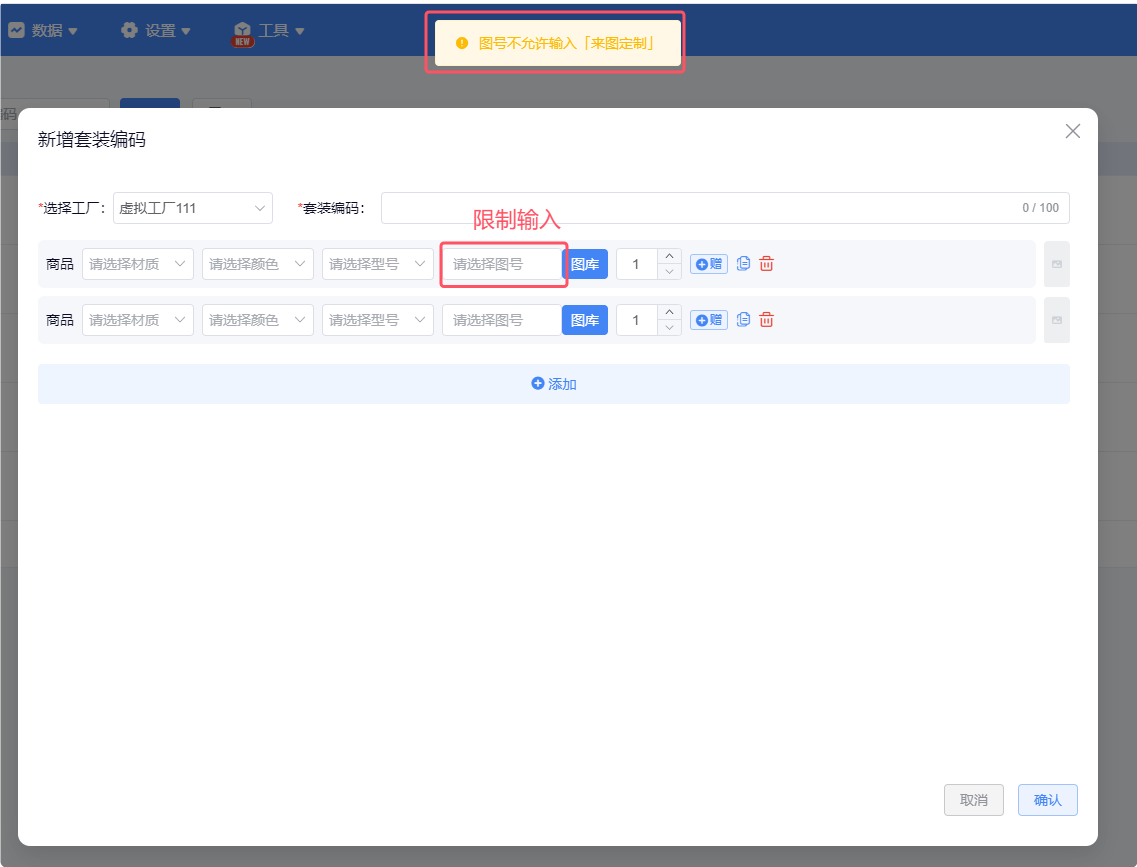Open 请选择颜色 dropdown in second 商品 row
This screenshot has height=867, width=1137.
[257, 320]
